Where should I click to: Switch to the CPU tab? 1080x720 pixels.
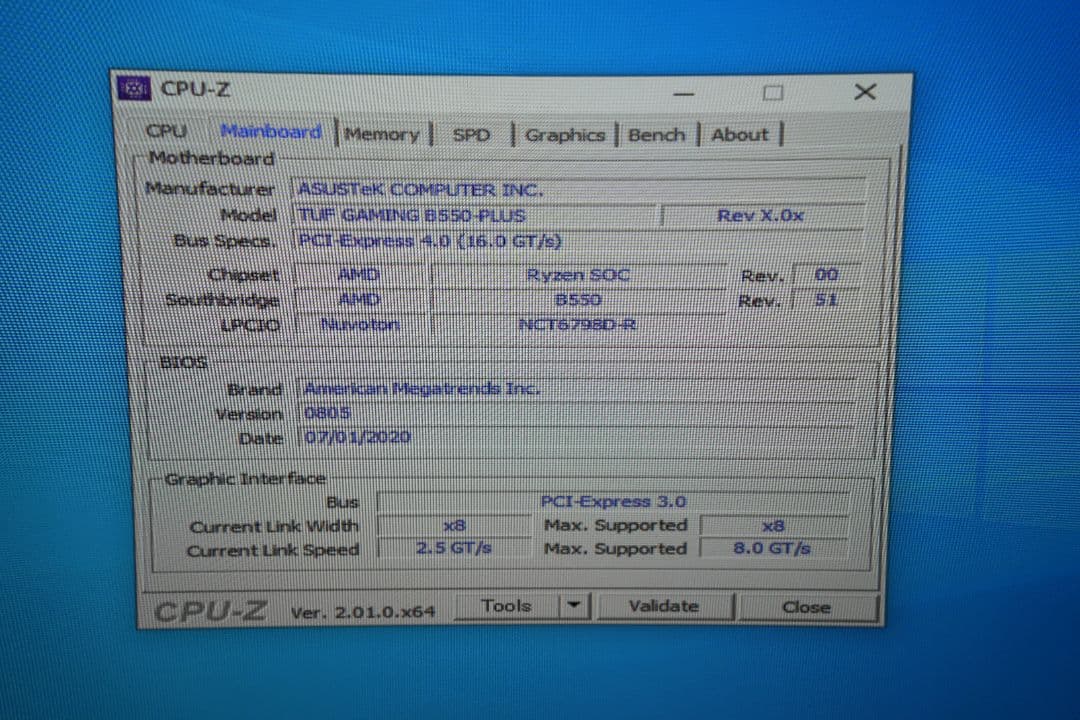coord(166,132)
